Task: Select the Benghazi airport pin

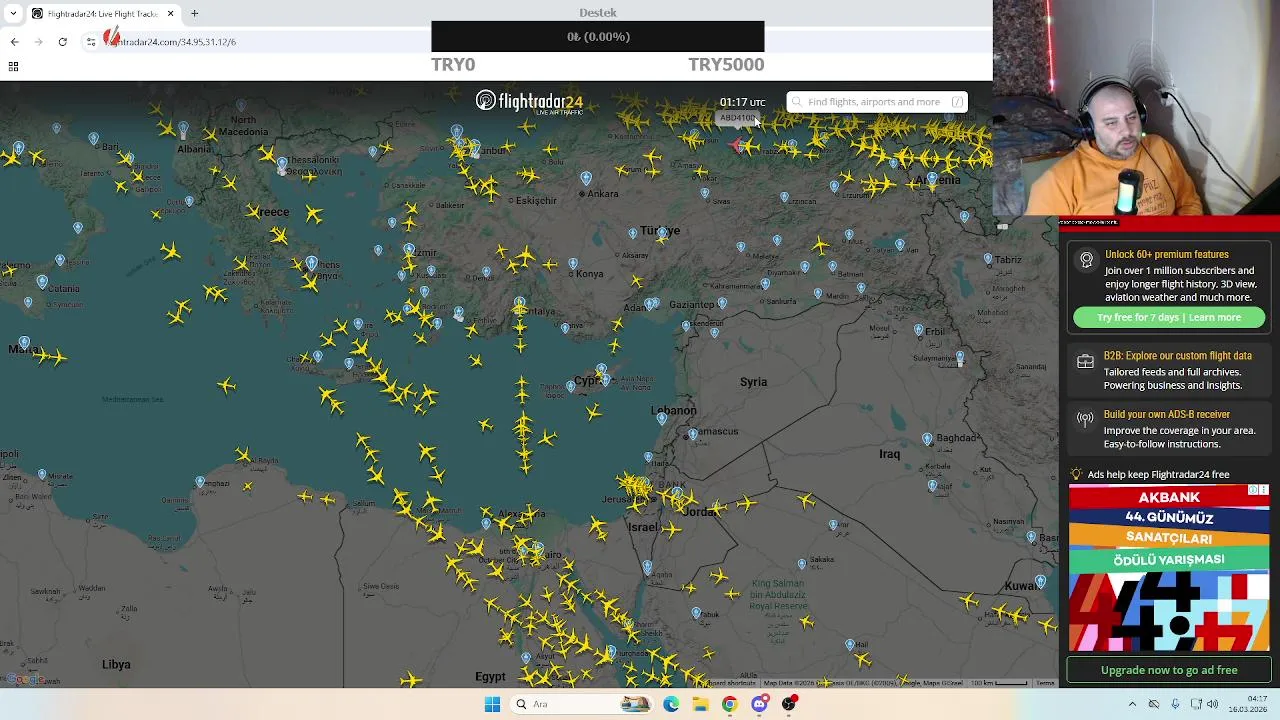Action: [x=200, y=482]
